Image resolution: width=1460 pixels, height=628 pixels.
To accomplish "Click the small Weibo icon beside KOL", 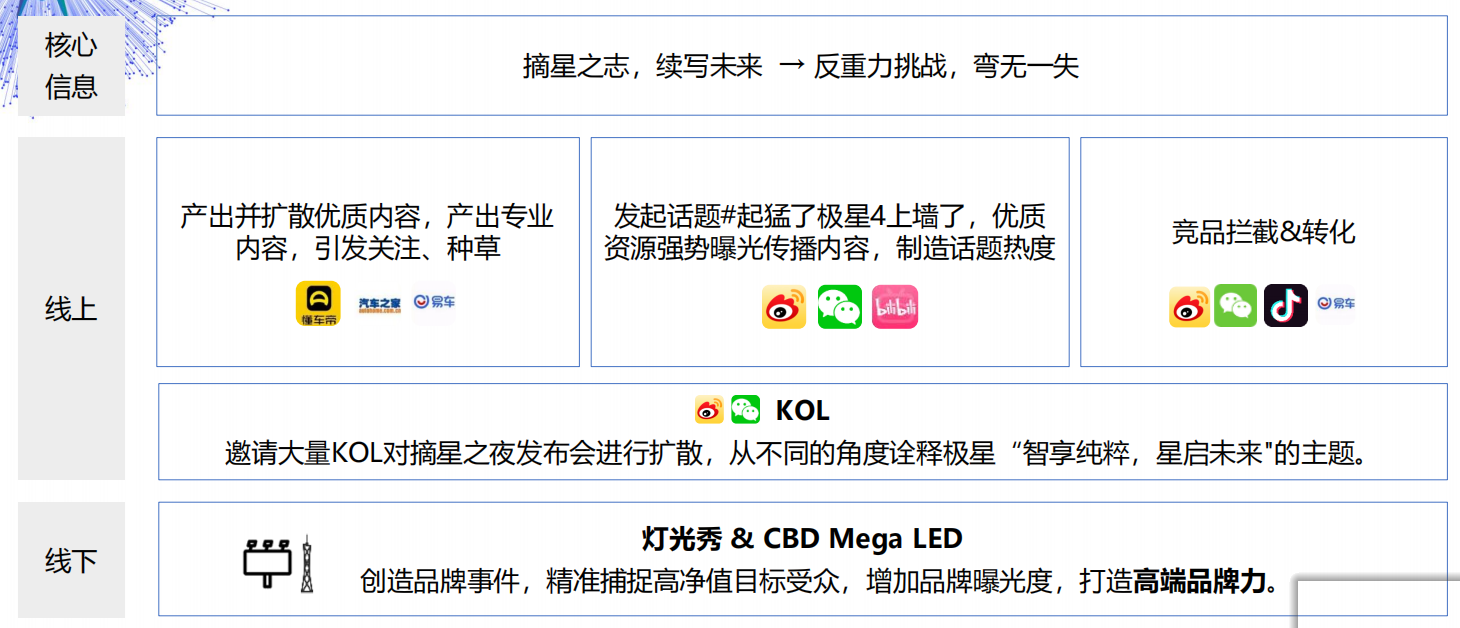I will (x=709, y=410).
